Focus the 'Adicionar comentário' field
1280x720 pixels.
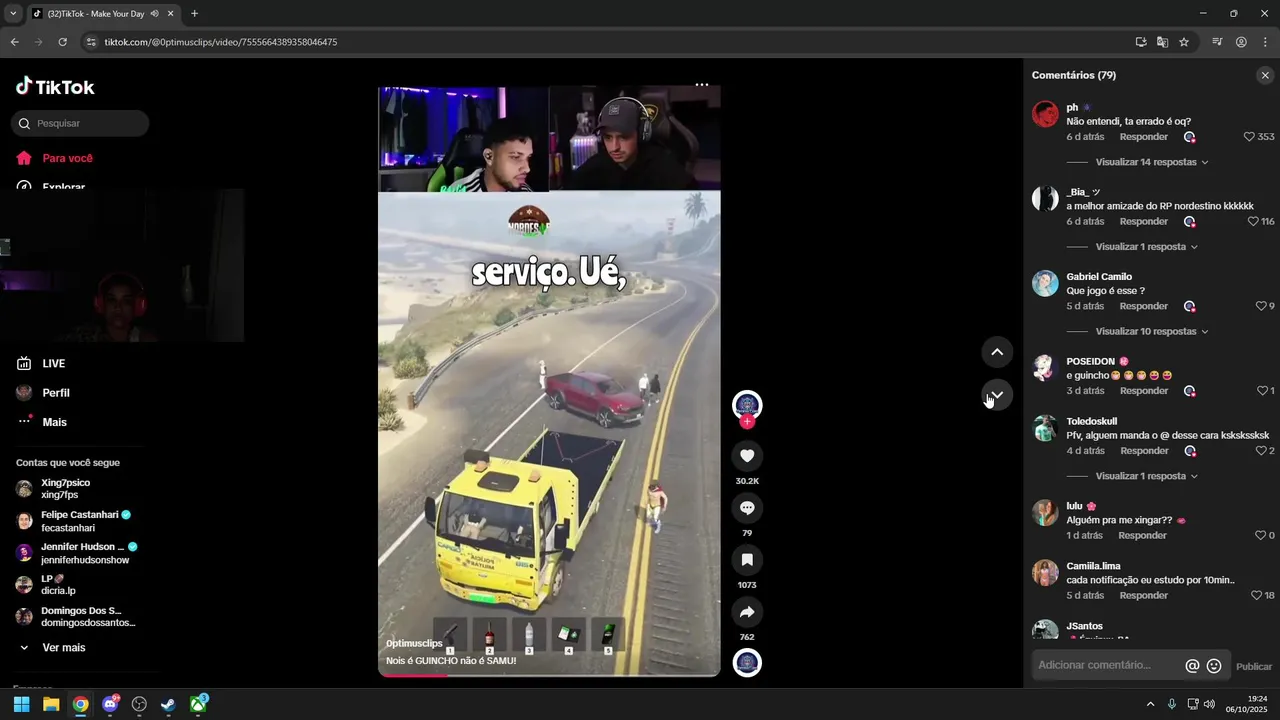[1105, 666]
